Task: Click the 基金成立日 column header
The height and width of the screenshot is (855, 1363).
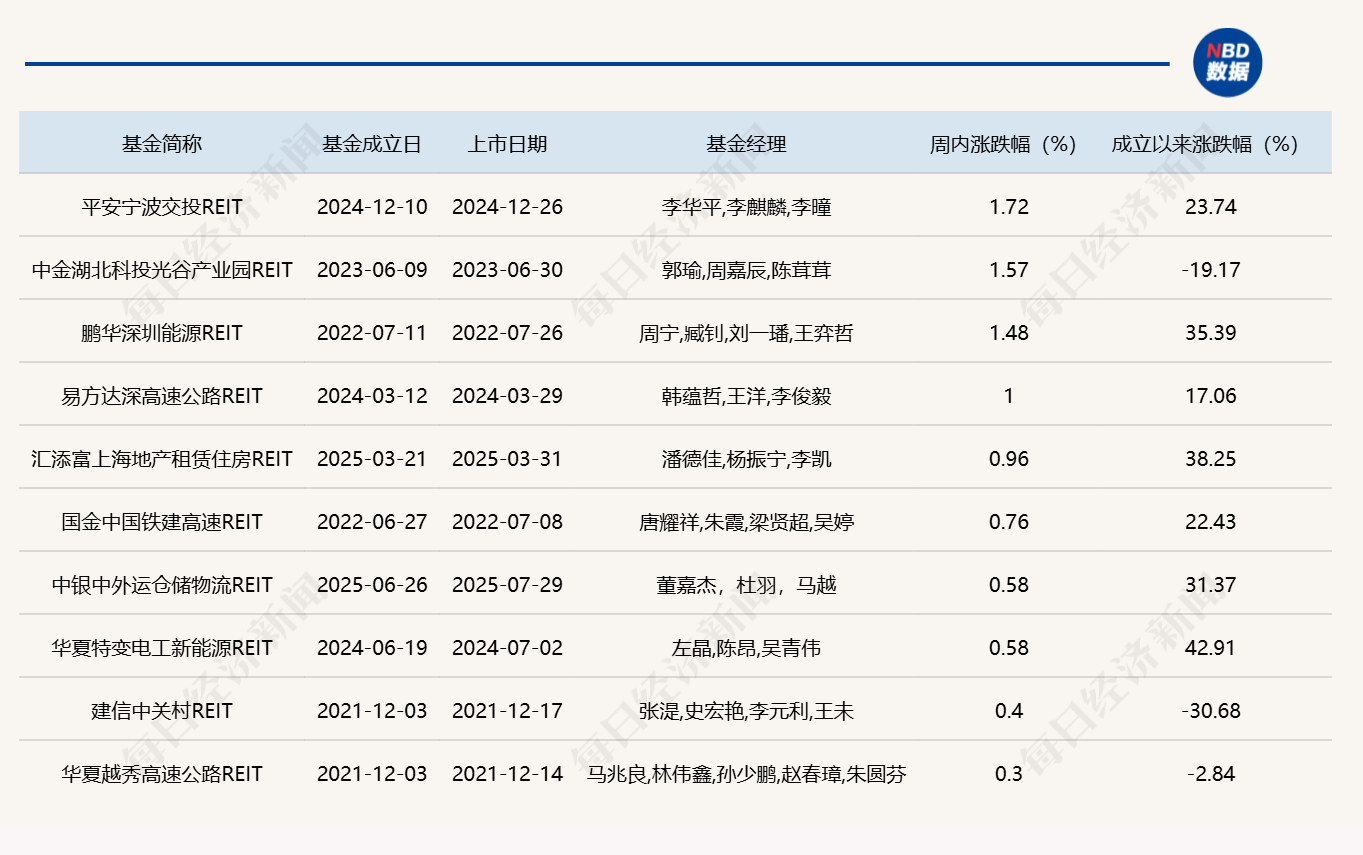Action: [372, 144]
